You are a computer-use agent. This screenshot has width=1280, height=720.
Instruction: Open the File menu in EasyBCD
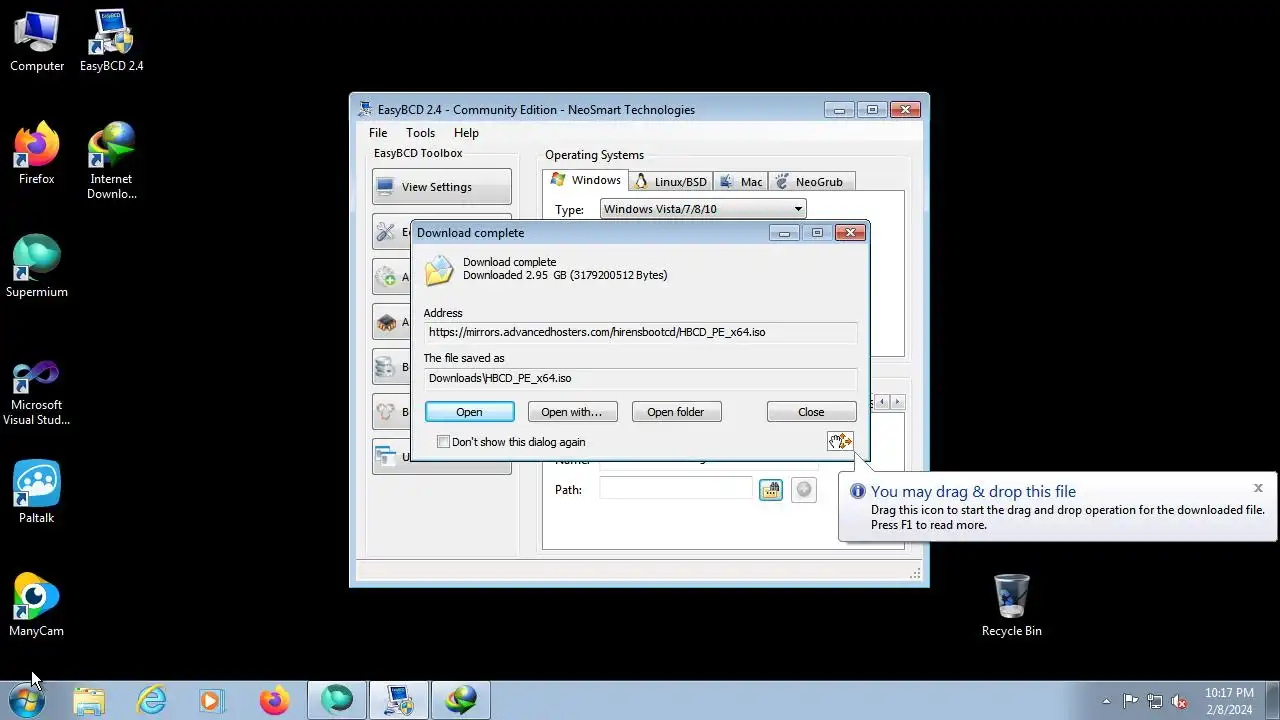click(378, 133)
